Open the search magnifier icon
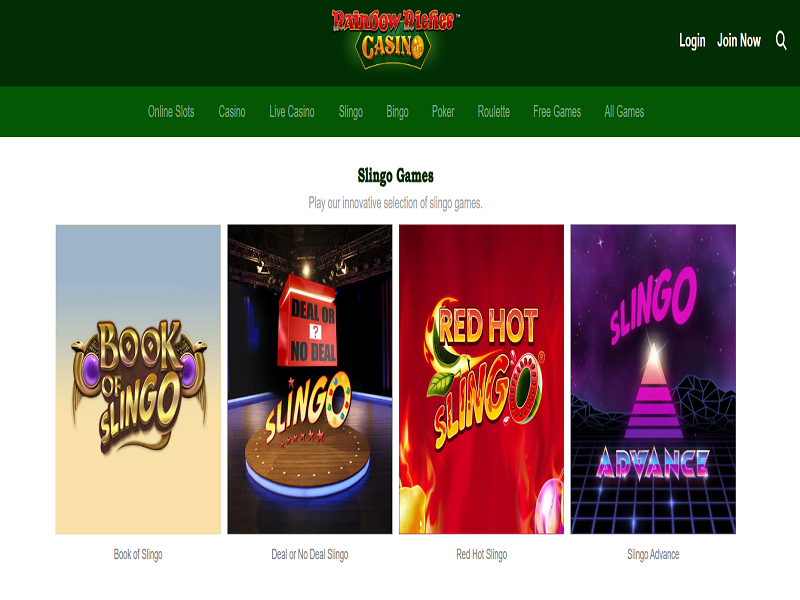 coord(781,40)
